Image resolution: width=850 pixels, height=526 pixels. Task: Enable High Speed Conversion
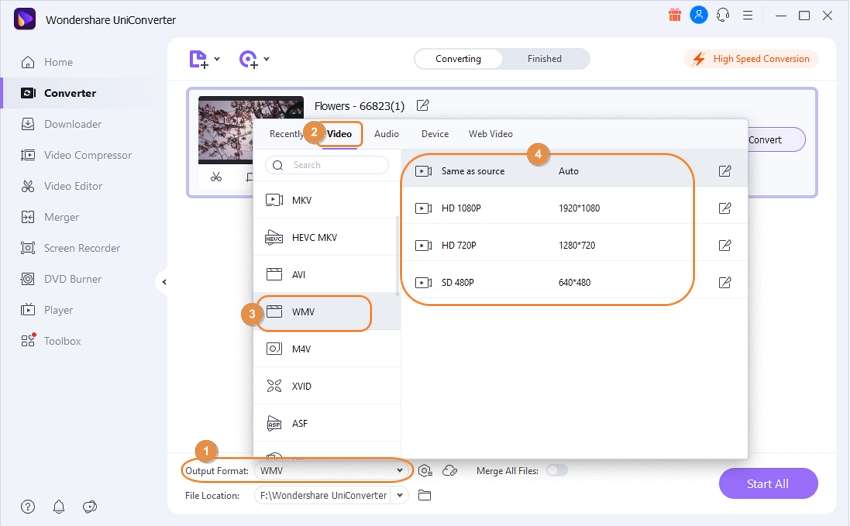pos(751,59)
